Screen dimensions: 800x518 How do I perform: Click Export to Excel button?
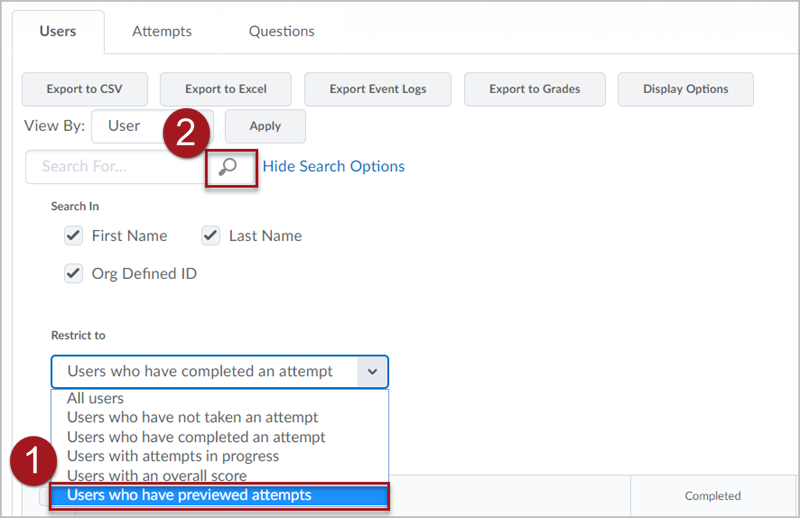tap(226, 89)
